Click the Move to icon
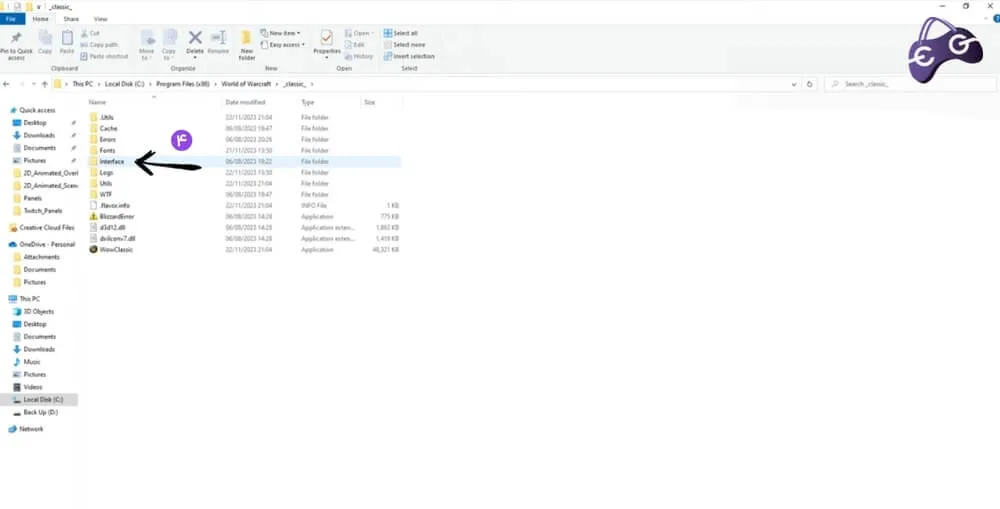Screen dimensions: 1000x509 147,38
